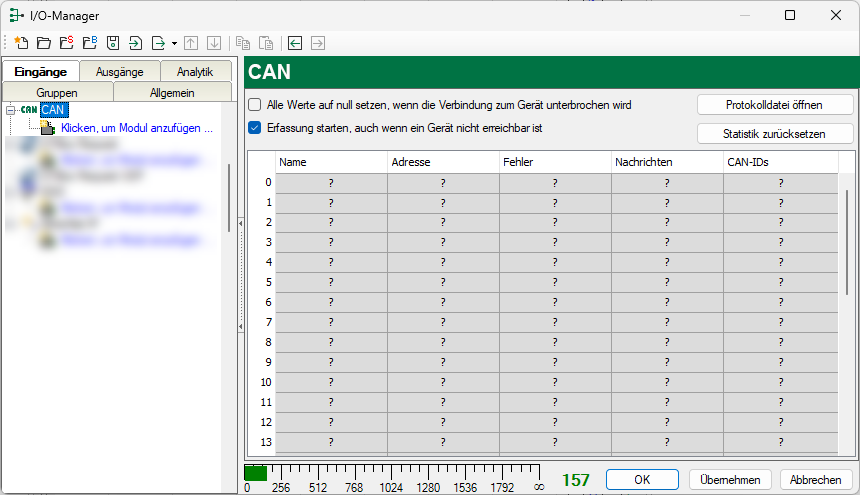
Task: Select row 13 header in the table
Action: [262, 442]
